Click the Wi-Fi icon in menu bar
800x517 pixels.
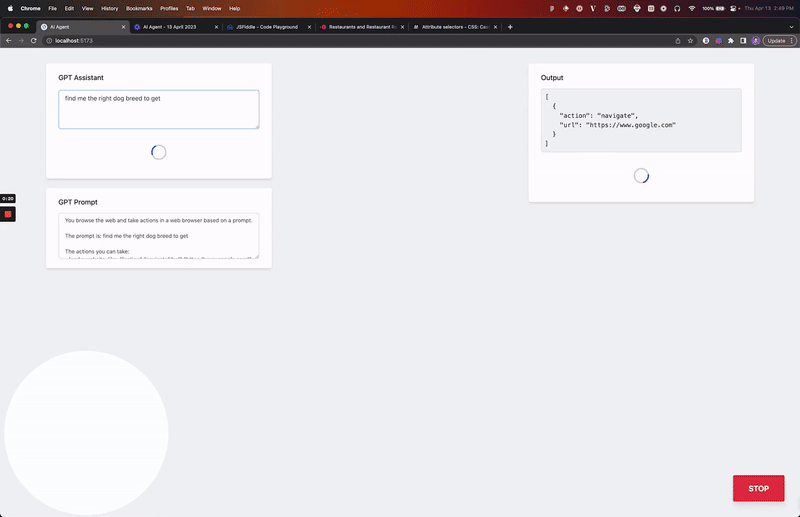(692, 9)
